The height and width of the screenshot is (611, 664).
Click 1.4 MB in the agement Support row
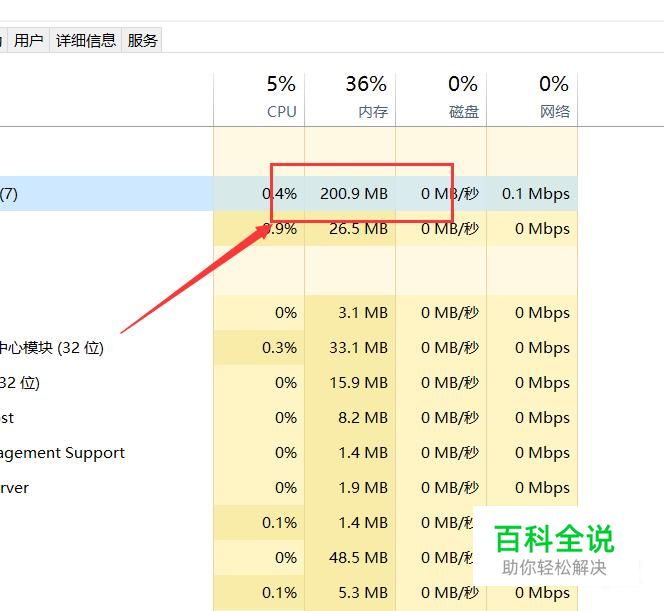click(x=363, y=453)
